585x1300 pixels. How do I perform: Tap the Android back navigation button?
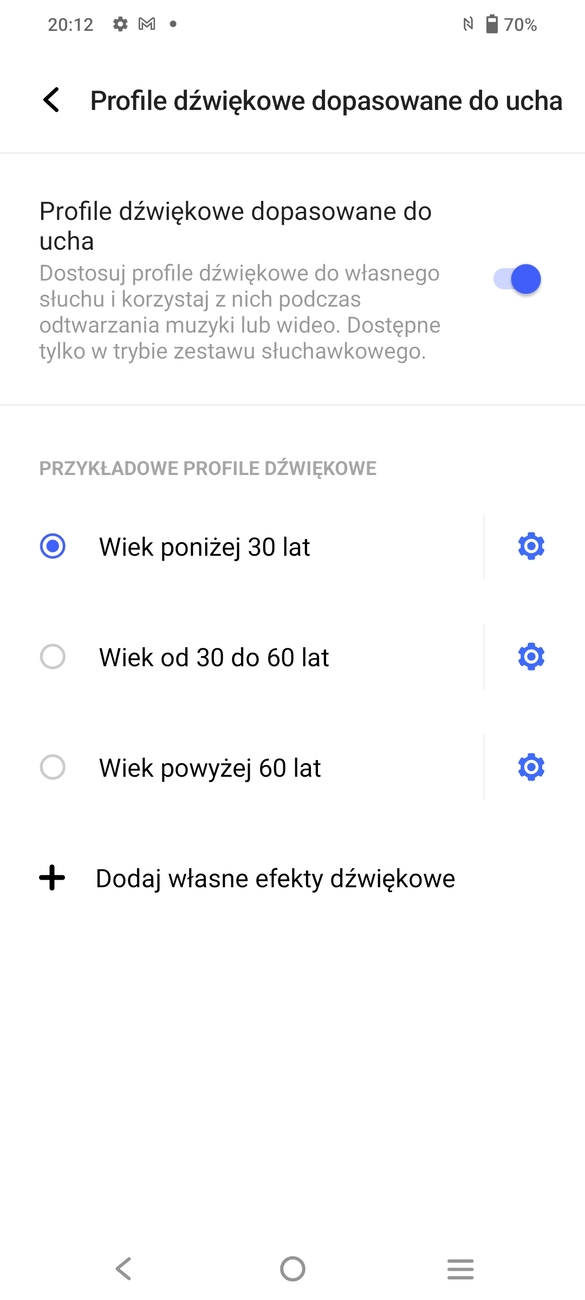[x=123, y=1269]
